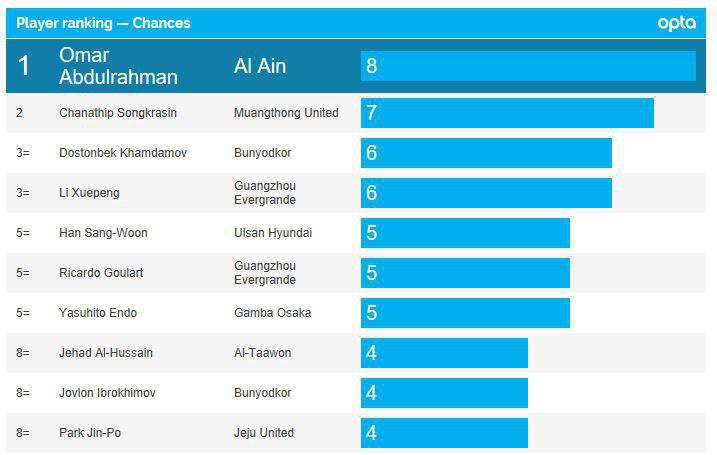Viewport: 717px width, 455px height.
Task: Open Al-Taawon team entry
Action: pyautogui.click(x=262, y=353)
